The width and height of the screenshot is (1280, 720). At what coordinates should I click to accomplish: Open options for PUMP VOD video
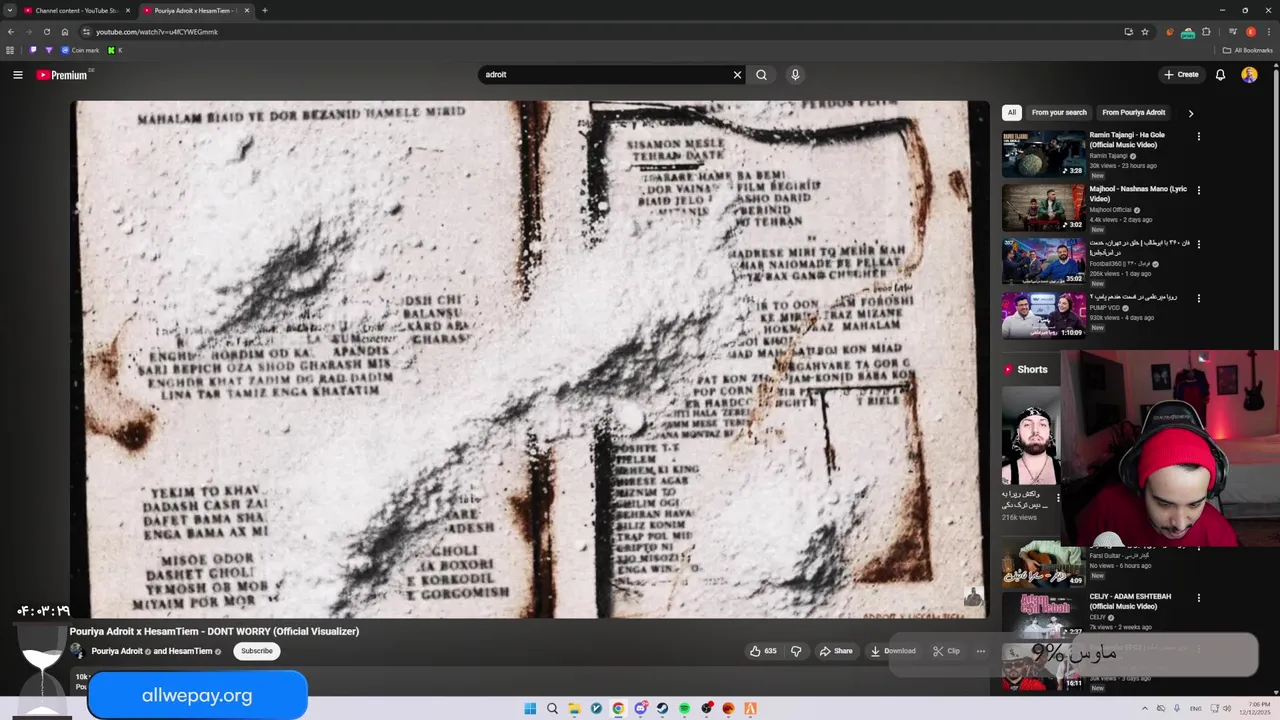pos(1199,298)
